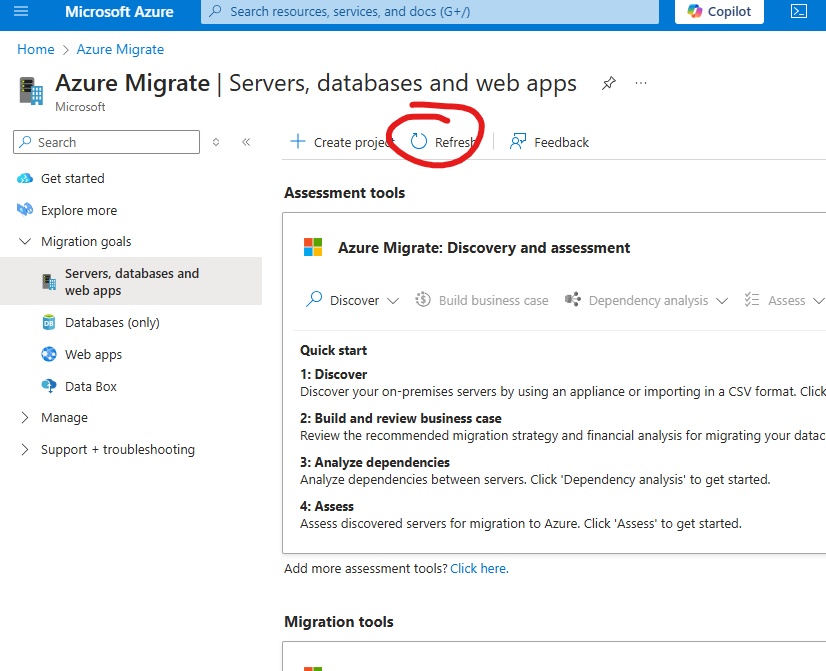The image size is (826, 671).
Task: Select Web apps in sidebar
Action: [x=93, y=355]
